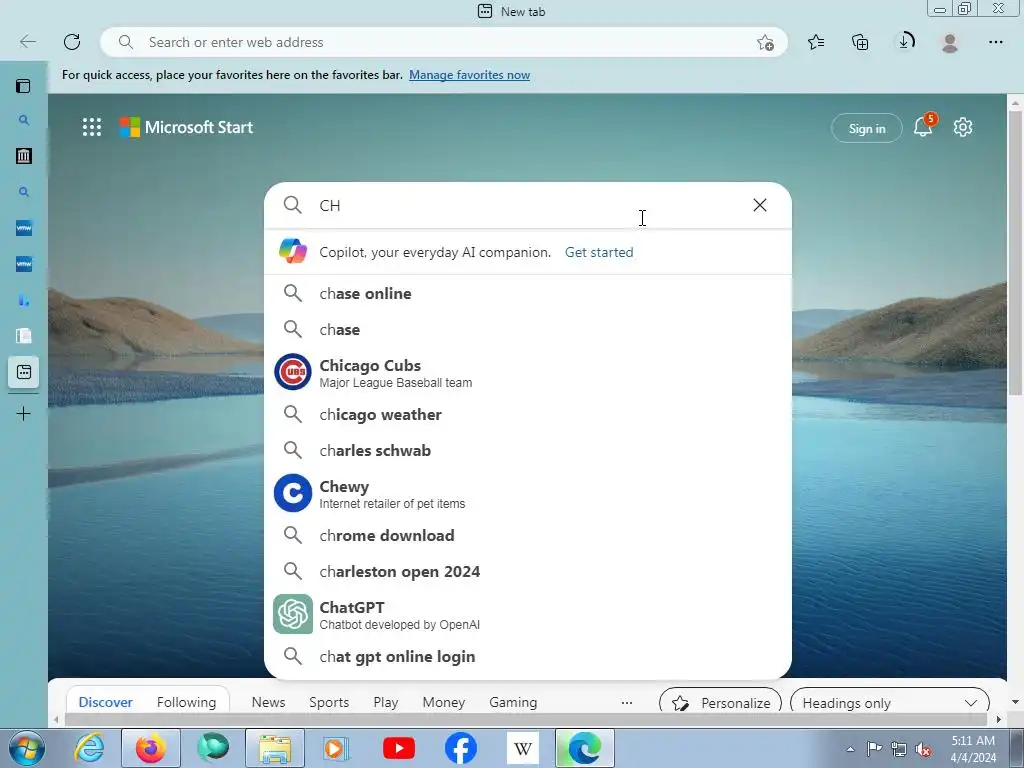Click the Sign in button

[867, 128]
